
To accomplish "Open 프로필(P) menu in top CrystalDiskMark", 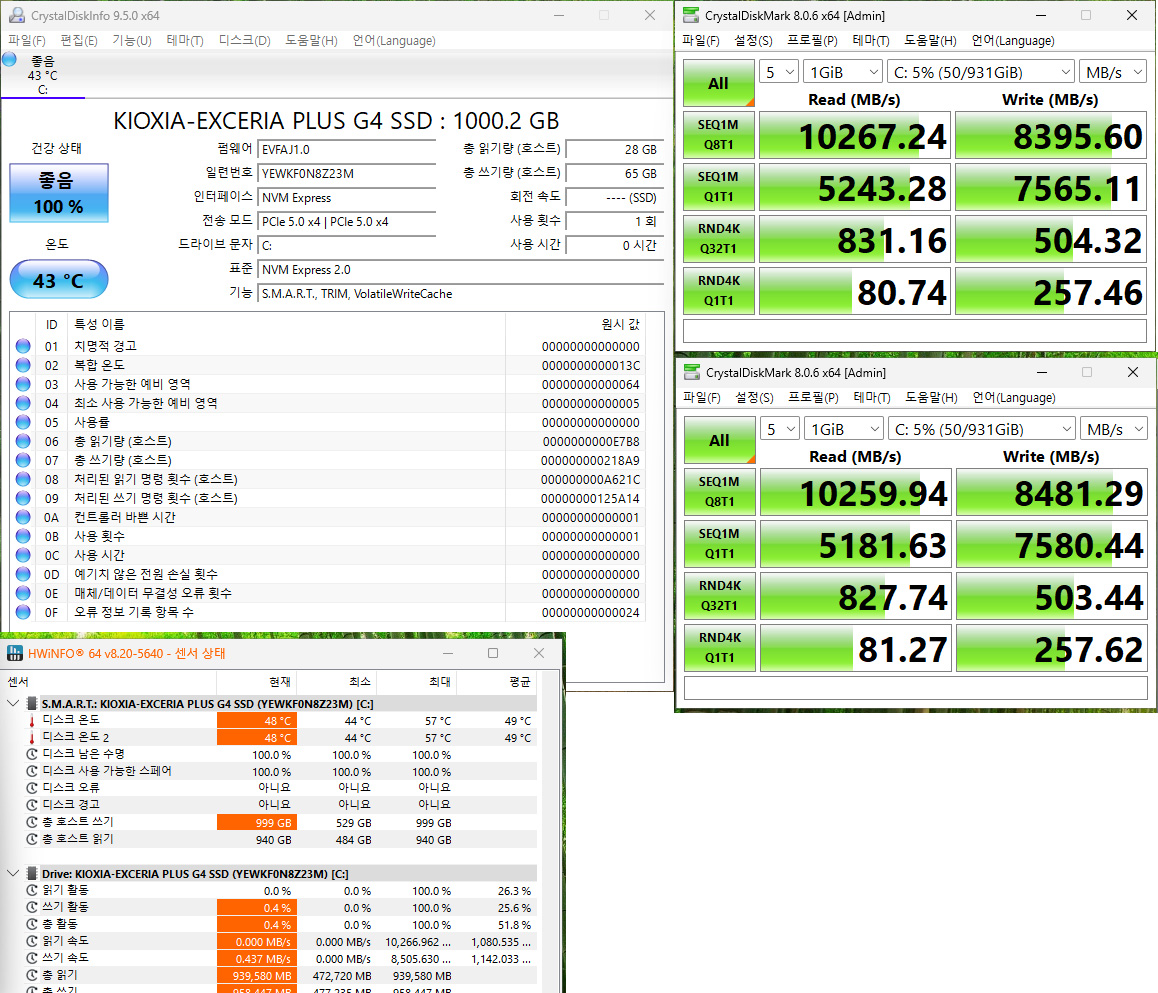I will pyautogui.click(x=812, y=41).
